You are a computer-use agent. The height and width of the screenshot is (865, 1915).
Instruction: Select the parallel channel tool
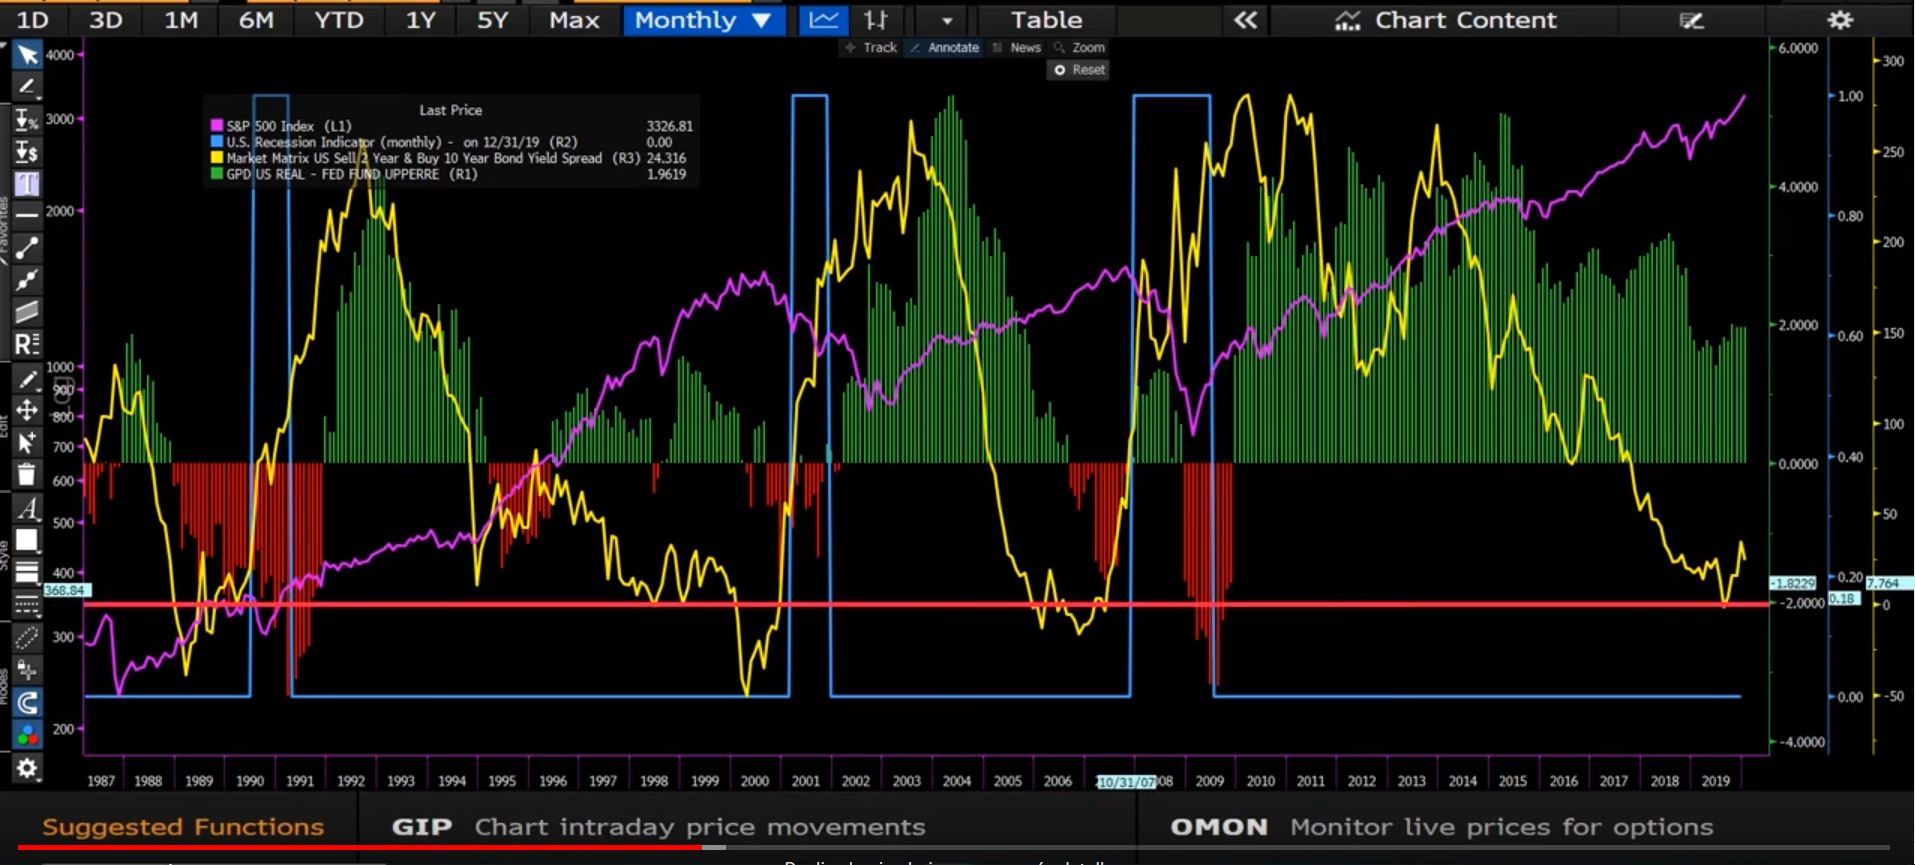pyautogui.click(x=27, y=312)
